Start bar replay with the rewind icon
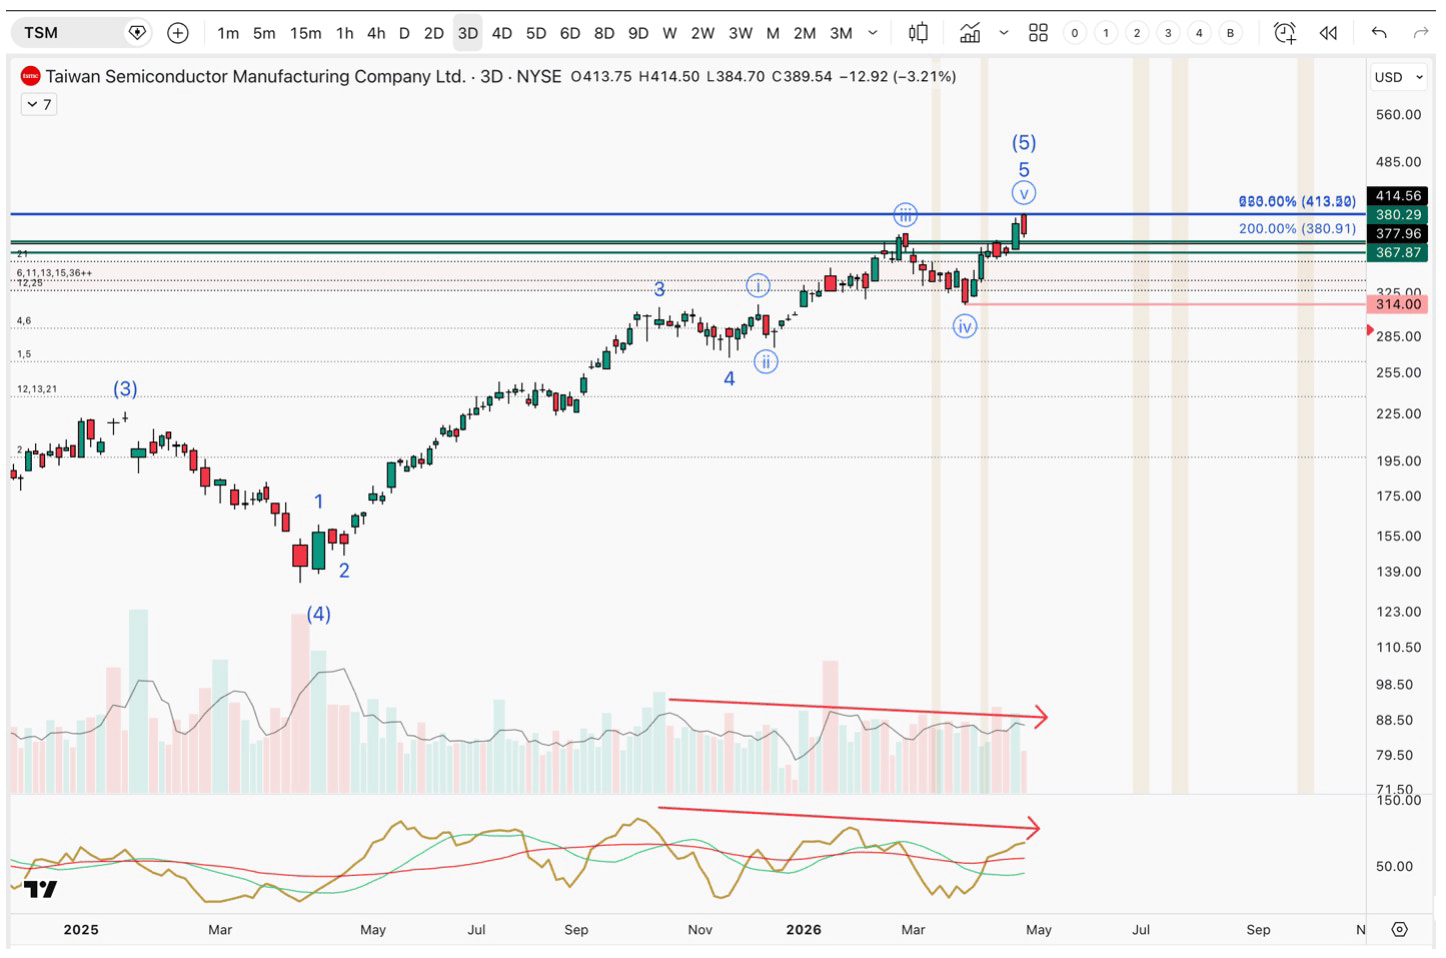The image size is (1446, 958). 1328,33
